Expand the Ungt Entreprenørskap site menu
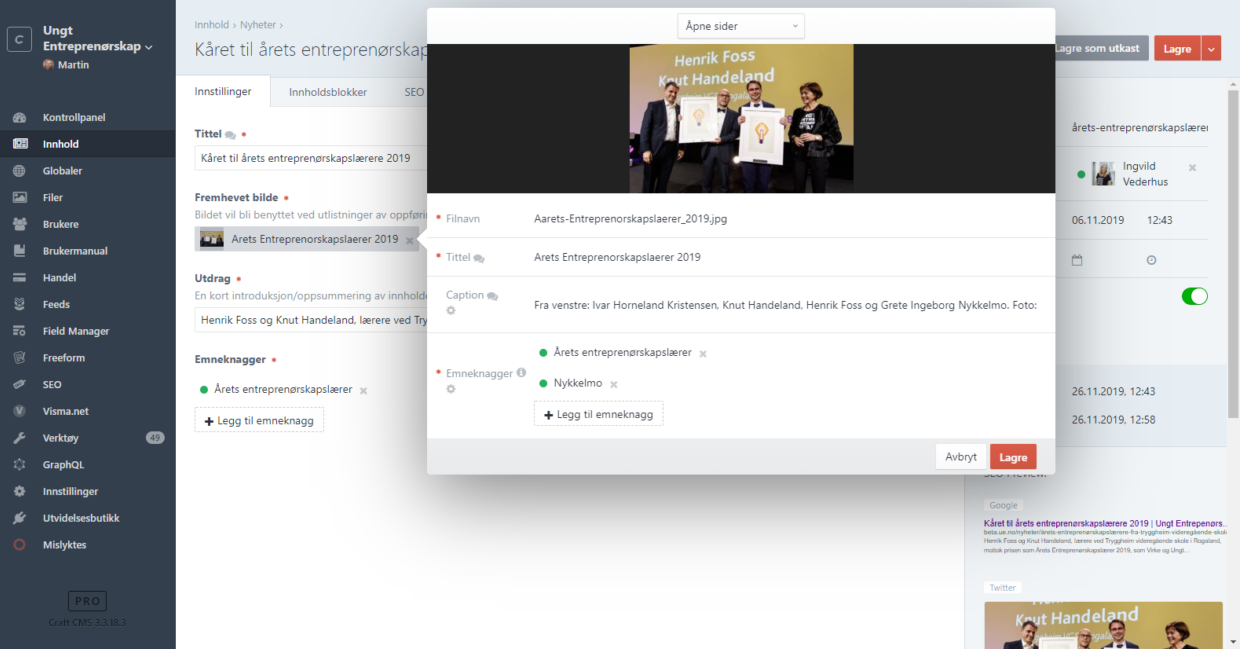The image size is (1240, 649). [149, 47]
